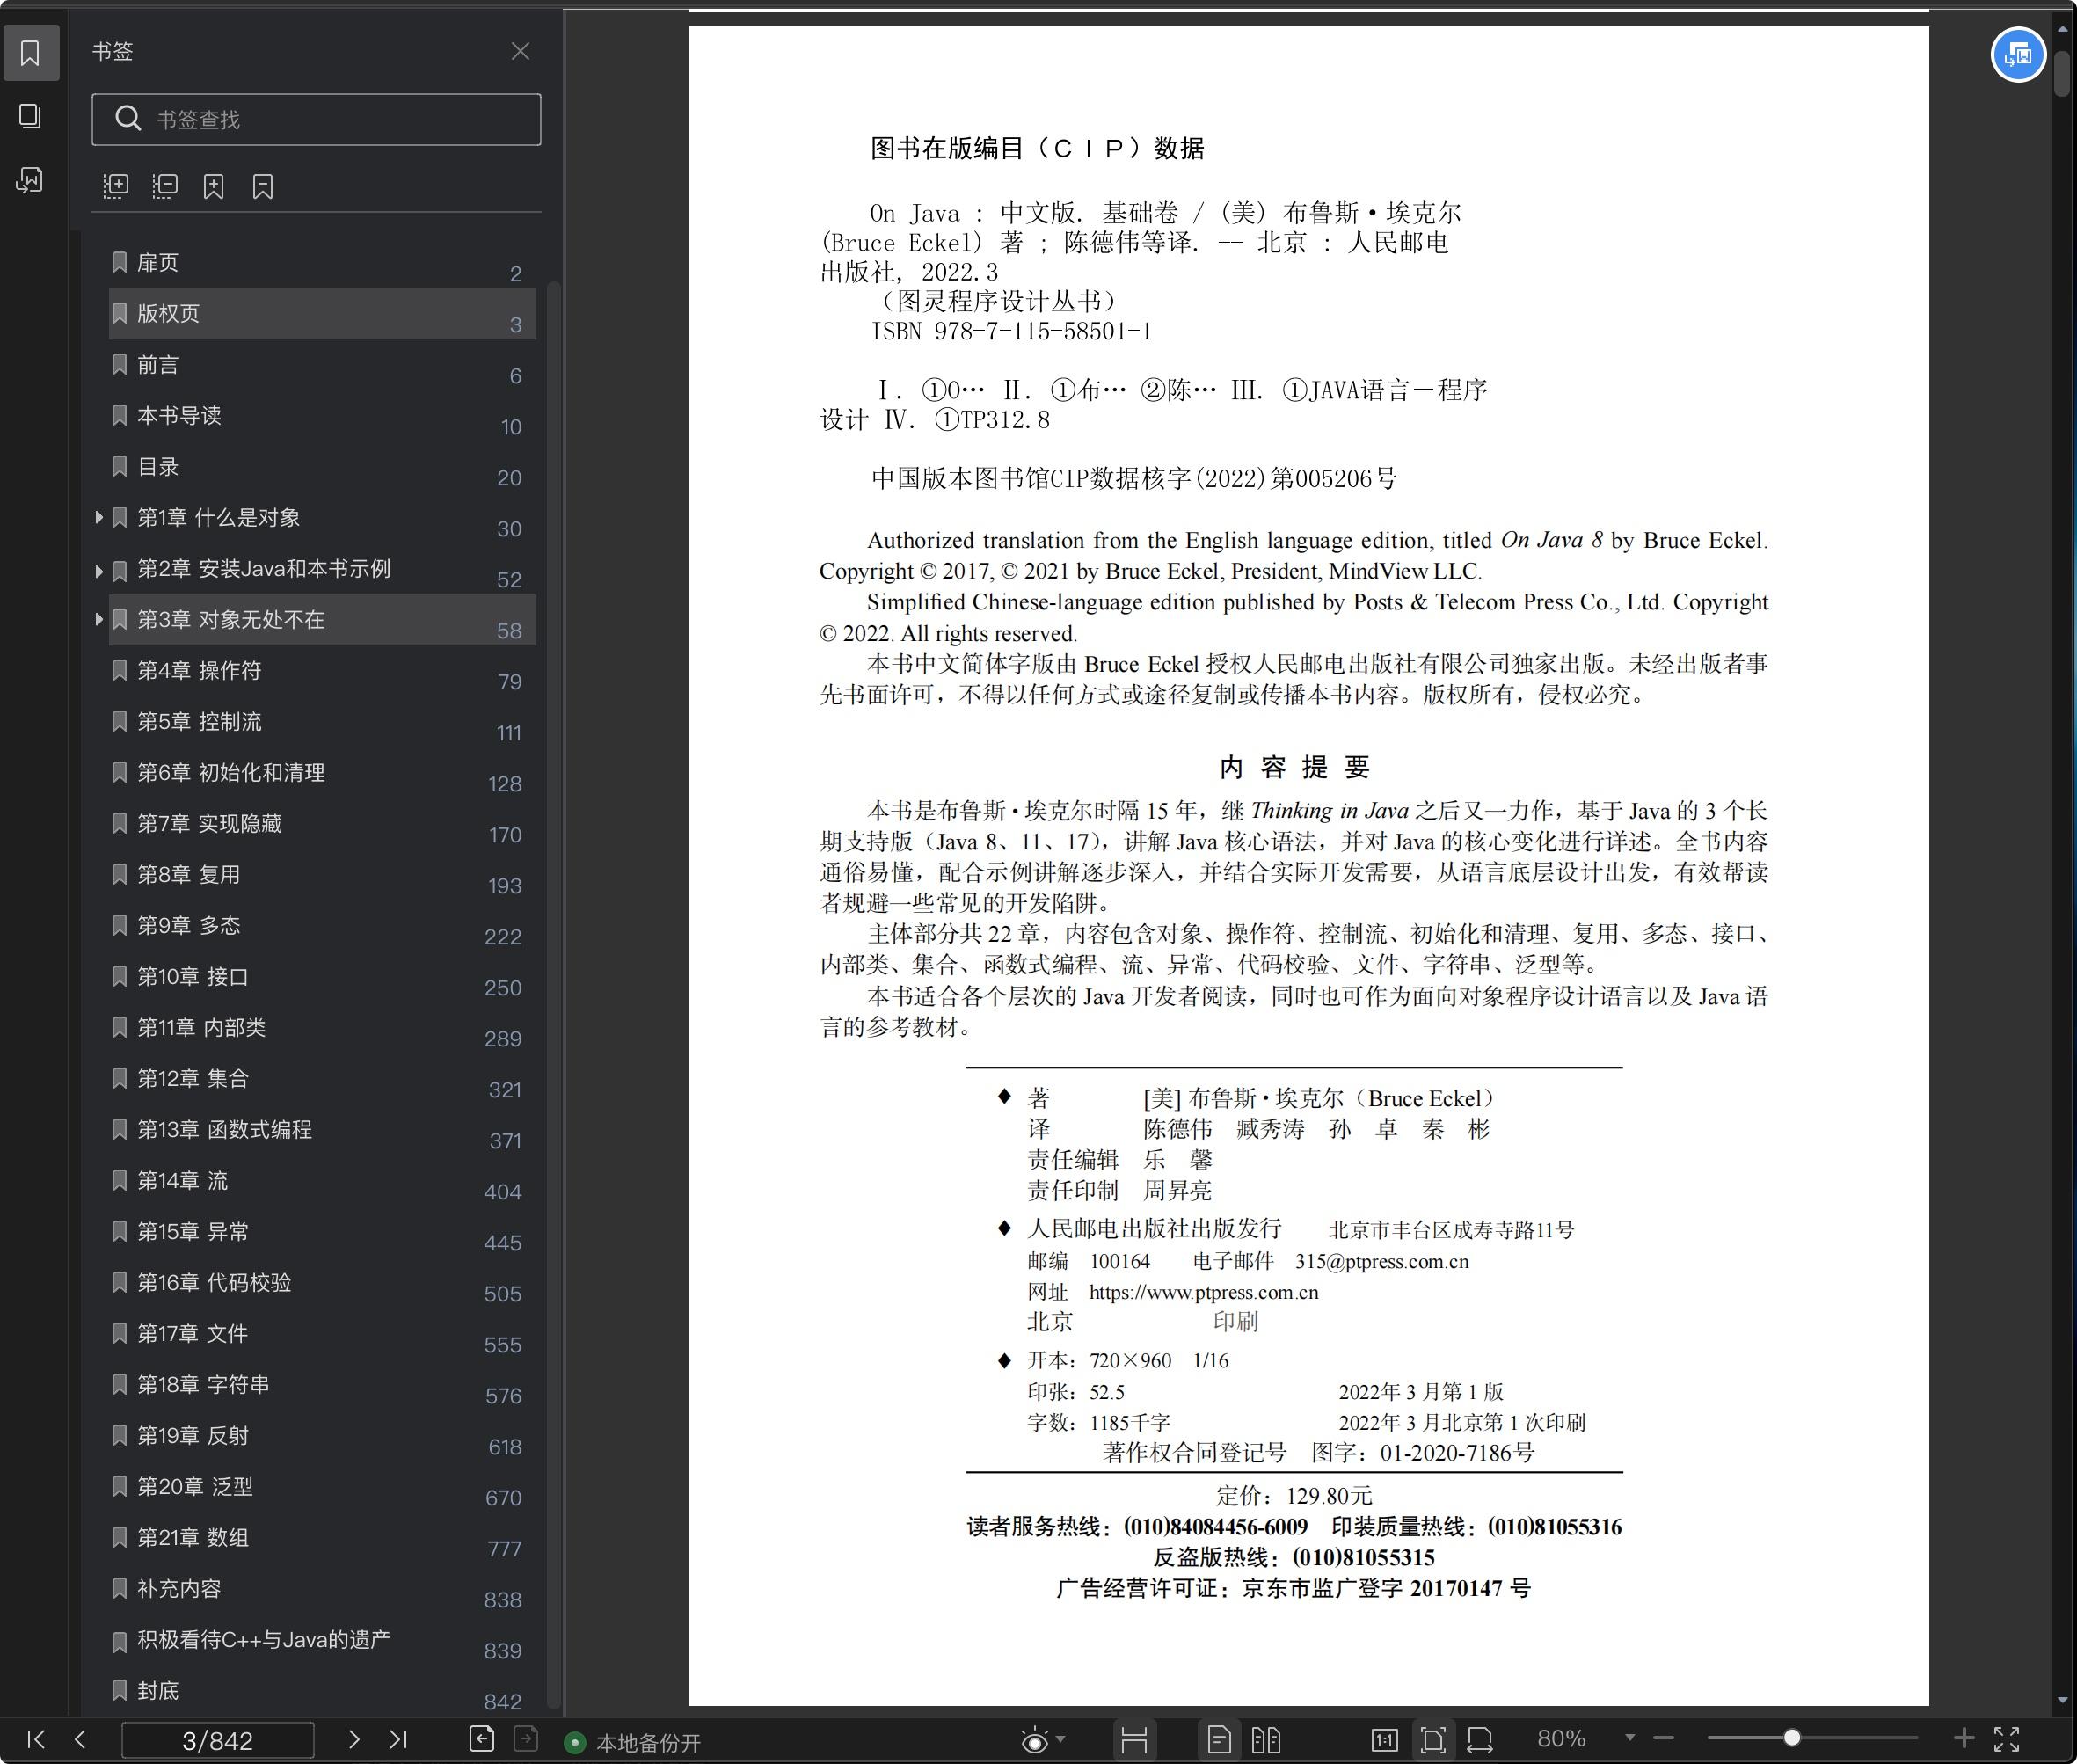Click the 本地备份开 backup status
Image resolution: width=2077 pixels, height=1764 pixels.
pos(633,1743)
